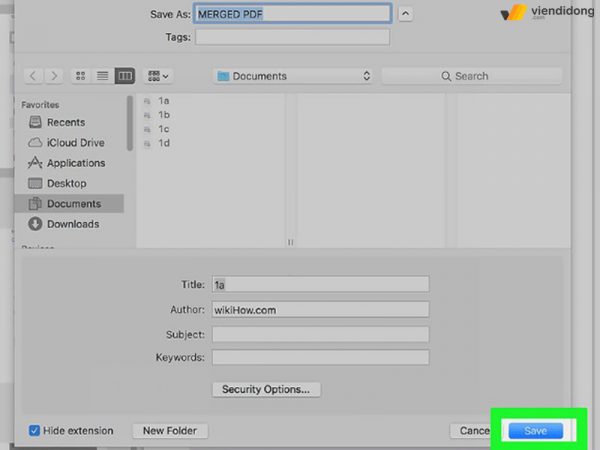
Task: Click the back navigation arrow
Action: (32, 76)
